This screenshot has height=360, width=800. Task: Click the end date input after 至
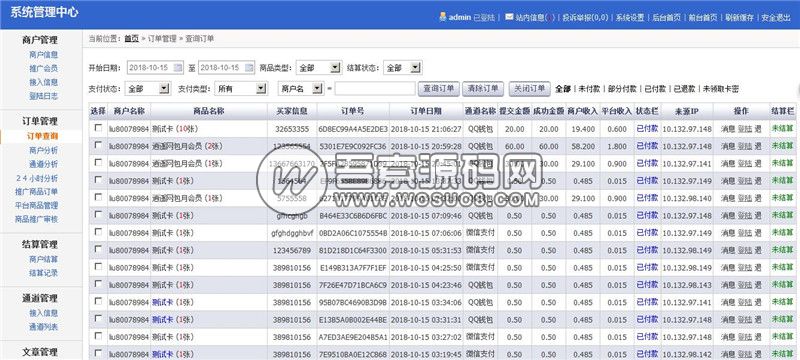pos(226,67)
